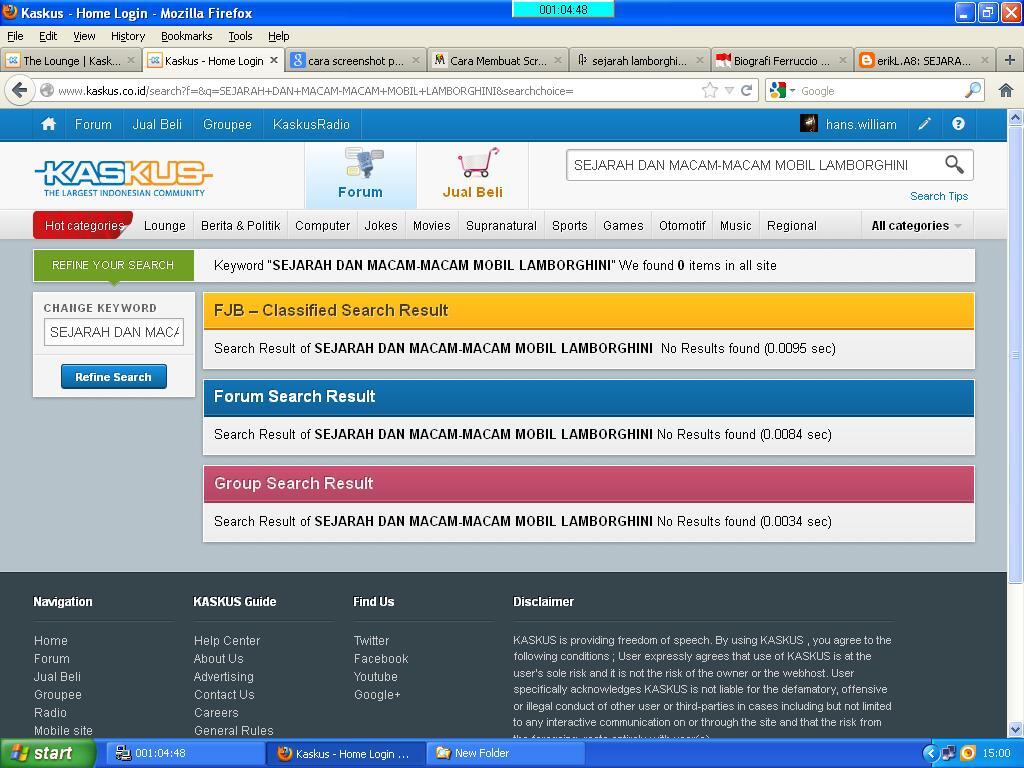Click the page vertical scrollbar
The width and height of the screenshot is (1024, 768).
1016,353
